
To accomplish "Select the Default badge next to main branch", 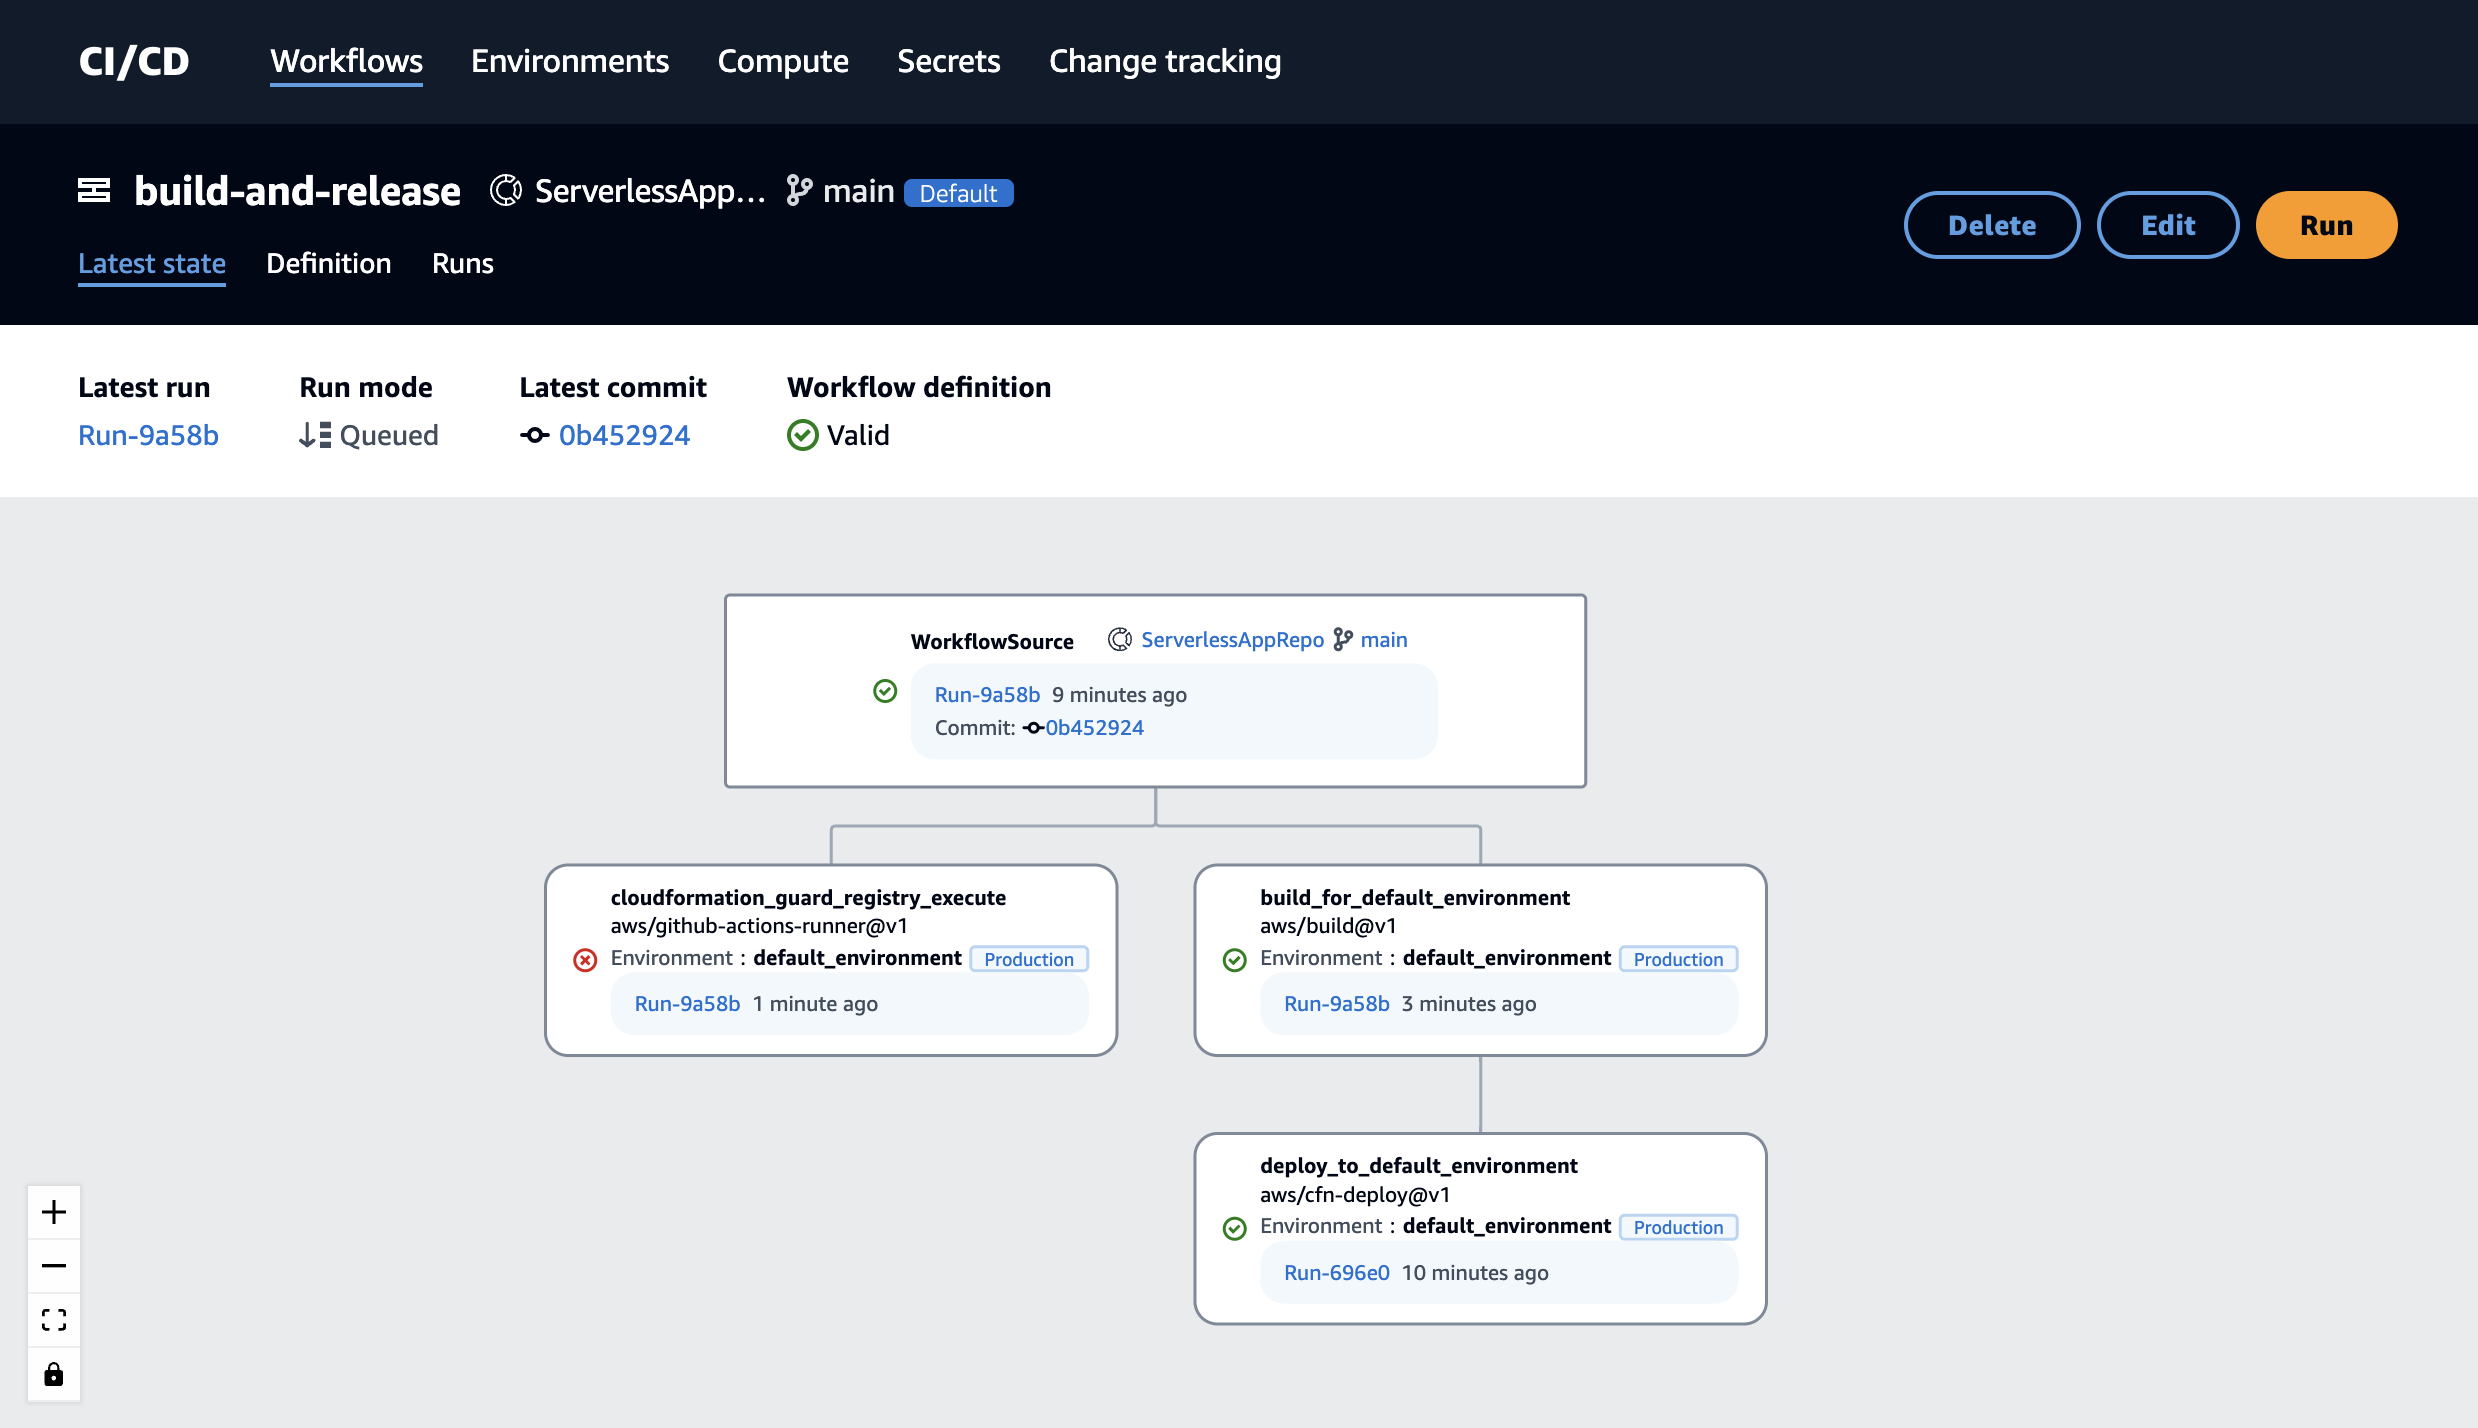I will [958, 192].
